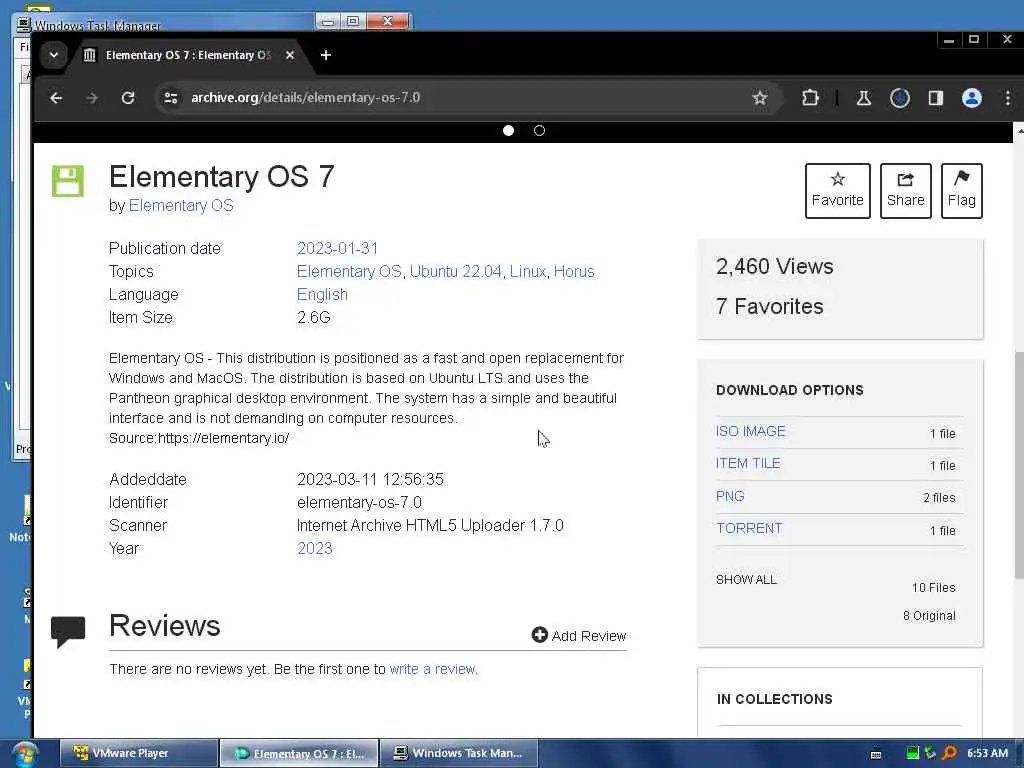
Task: Open the English language link
Action: (x=322, y=295)
